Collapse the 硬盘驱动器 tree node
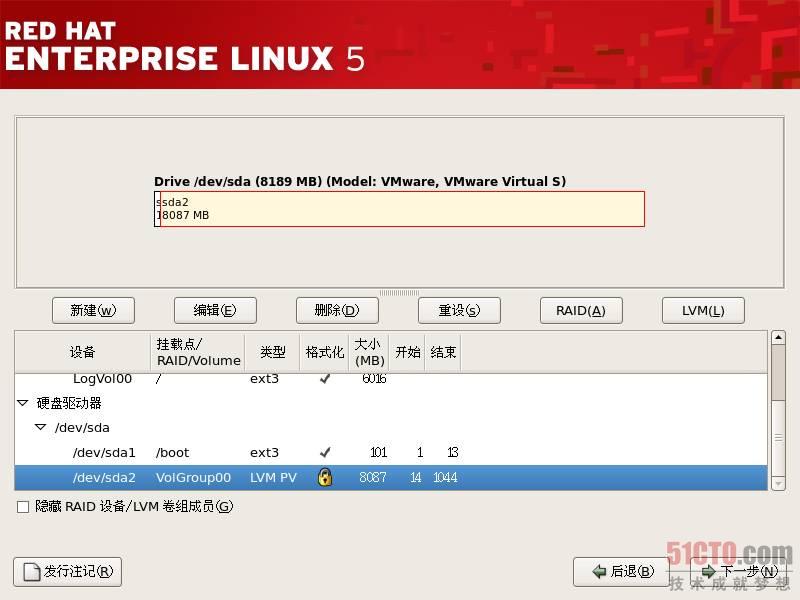The width and height of the screenshot is (800, 600). [x=22, y=403]
